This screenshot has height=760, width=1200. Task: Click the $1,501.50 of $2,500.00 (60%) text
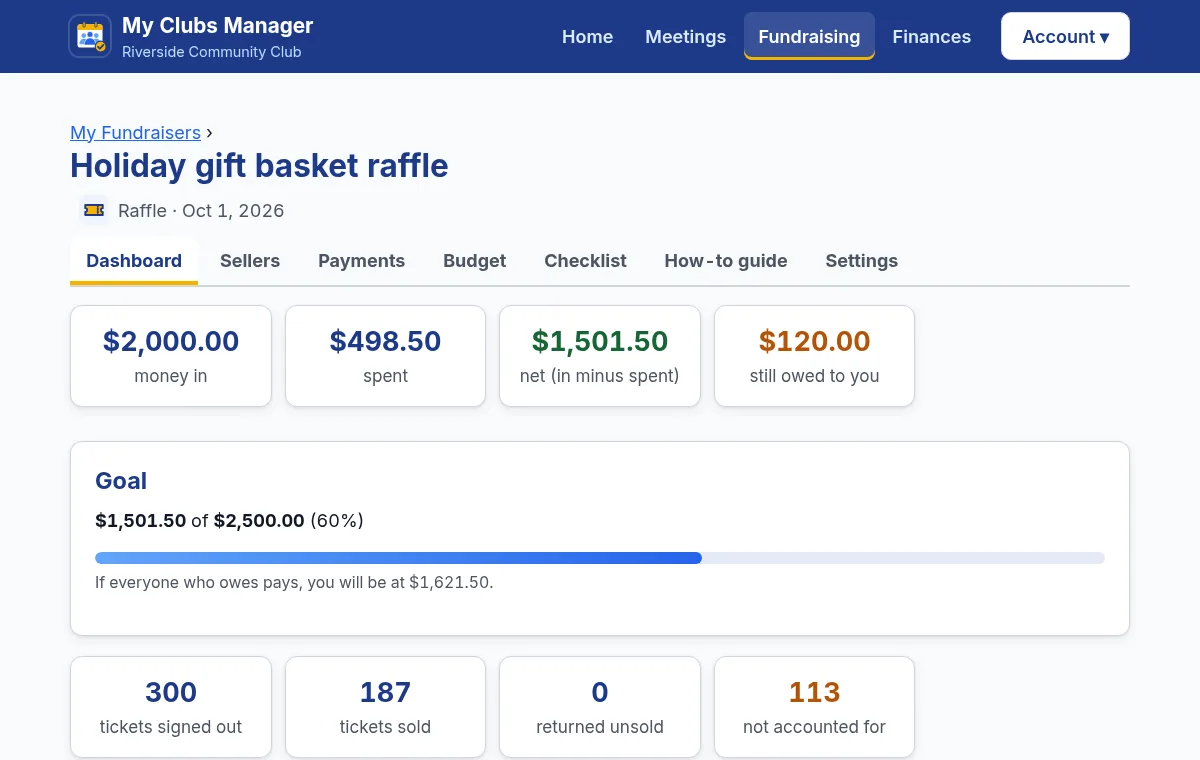pos(229,521)
